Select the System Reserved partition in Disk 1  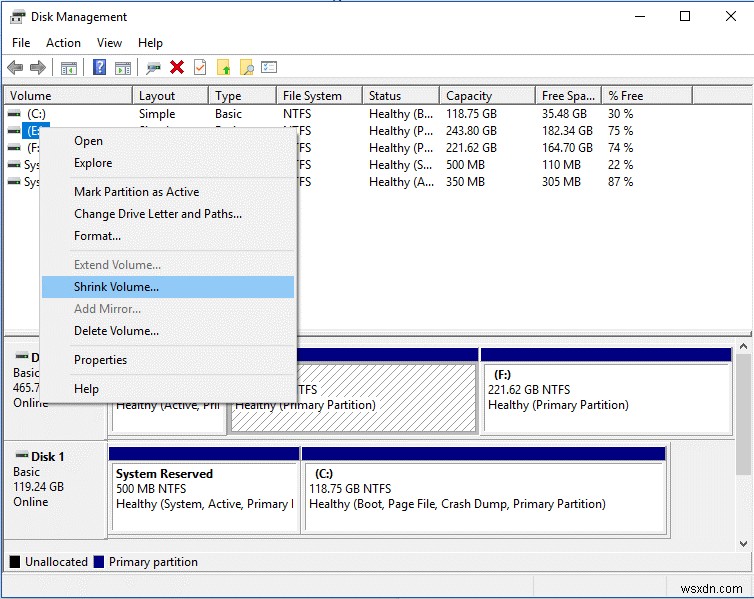(204, 490)
